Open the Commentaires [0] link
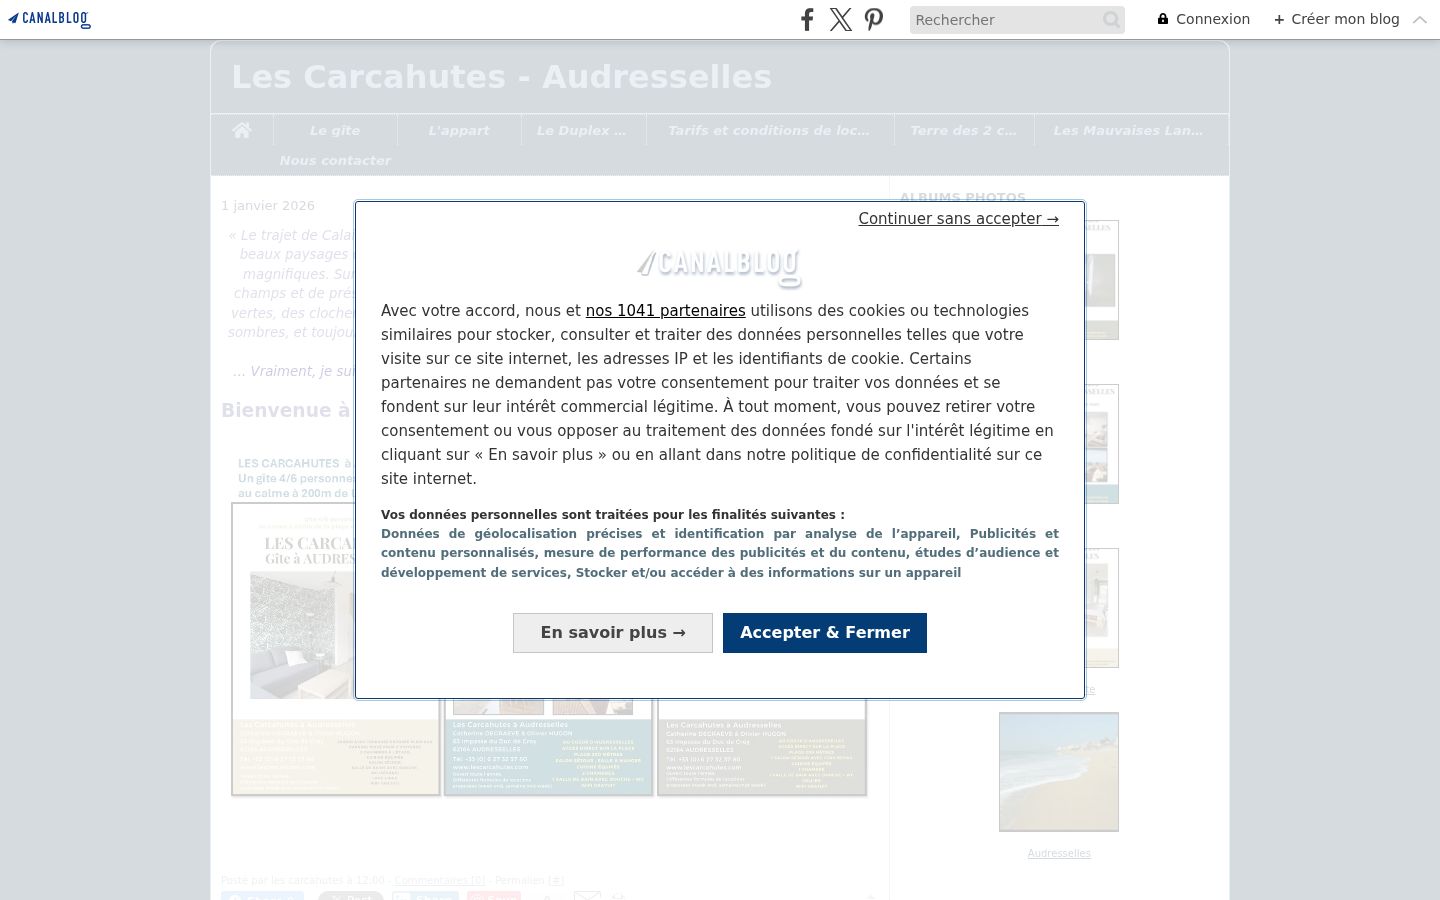Image resolution: width=1440 pixels, height=900 pixels. [439, 881]
